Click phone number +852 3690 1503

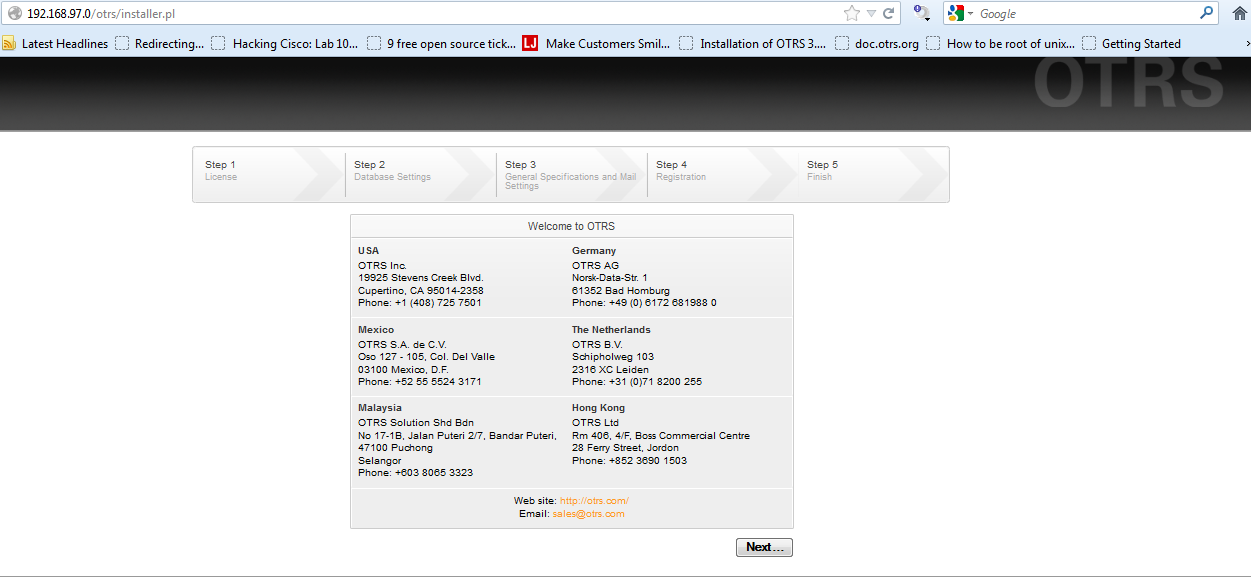(648, 461)
